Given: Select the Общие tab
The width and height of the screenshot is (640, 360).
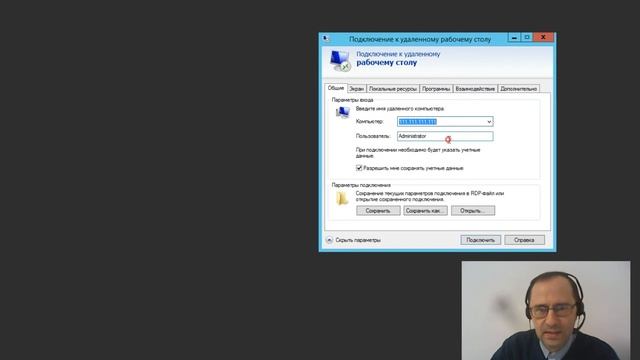Looking at the screenshot, I should [336, 88].
